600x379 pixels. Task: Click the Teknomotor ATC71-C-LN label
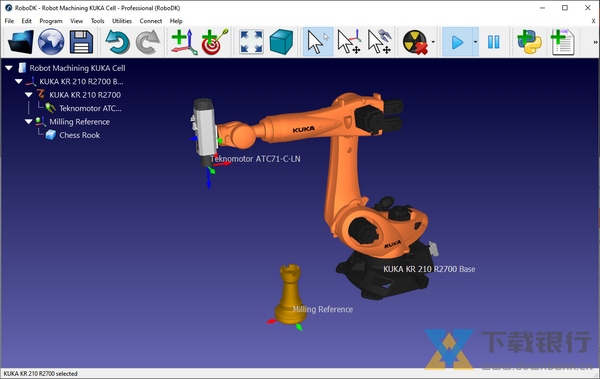coord(255,159)
